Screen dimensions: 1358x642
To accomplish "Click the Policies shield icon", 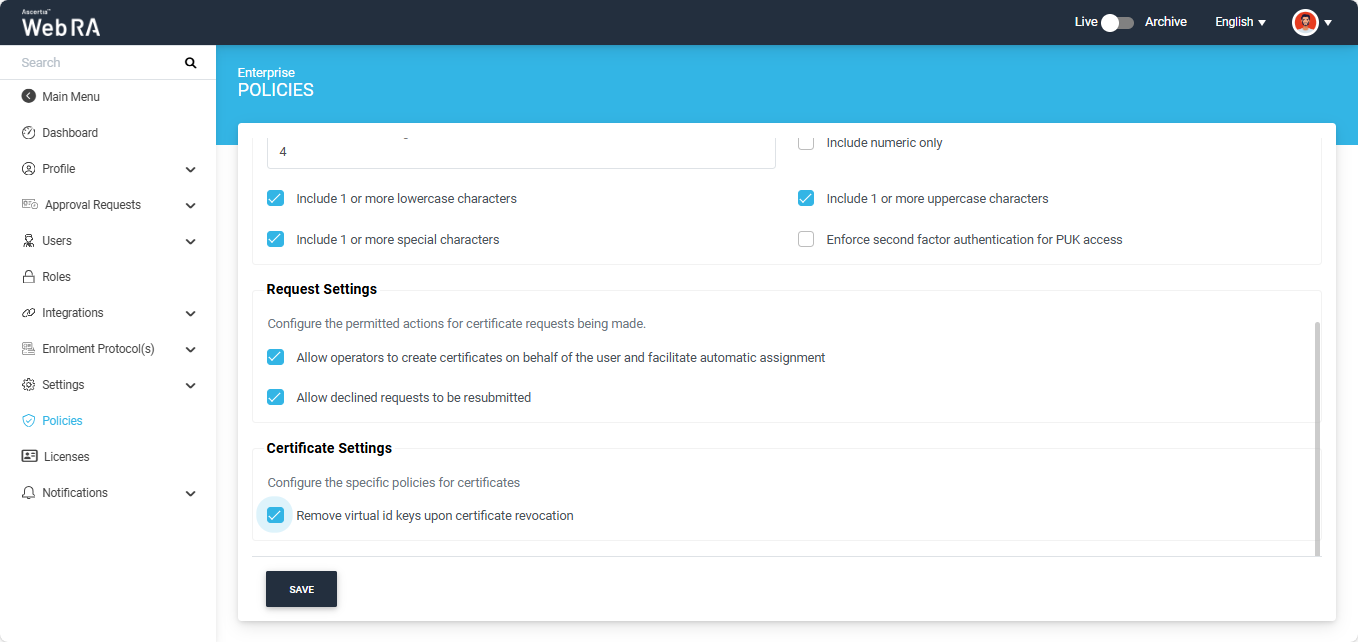I will point(28,421).
